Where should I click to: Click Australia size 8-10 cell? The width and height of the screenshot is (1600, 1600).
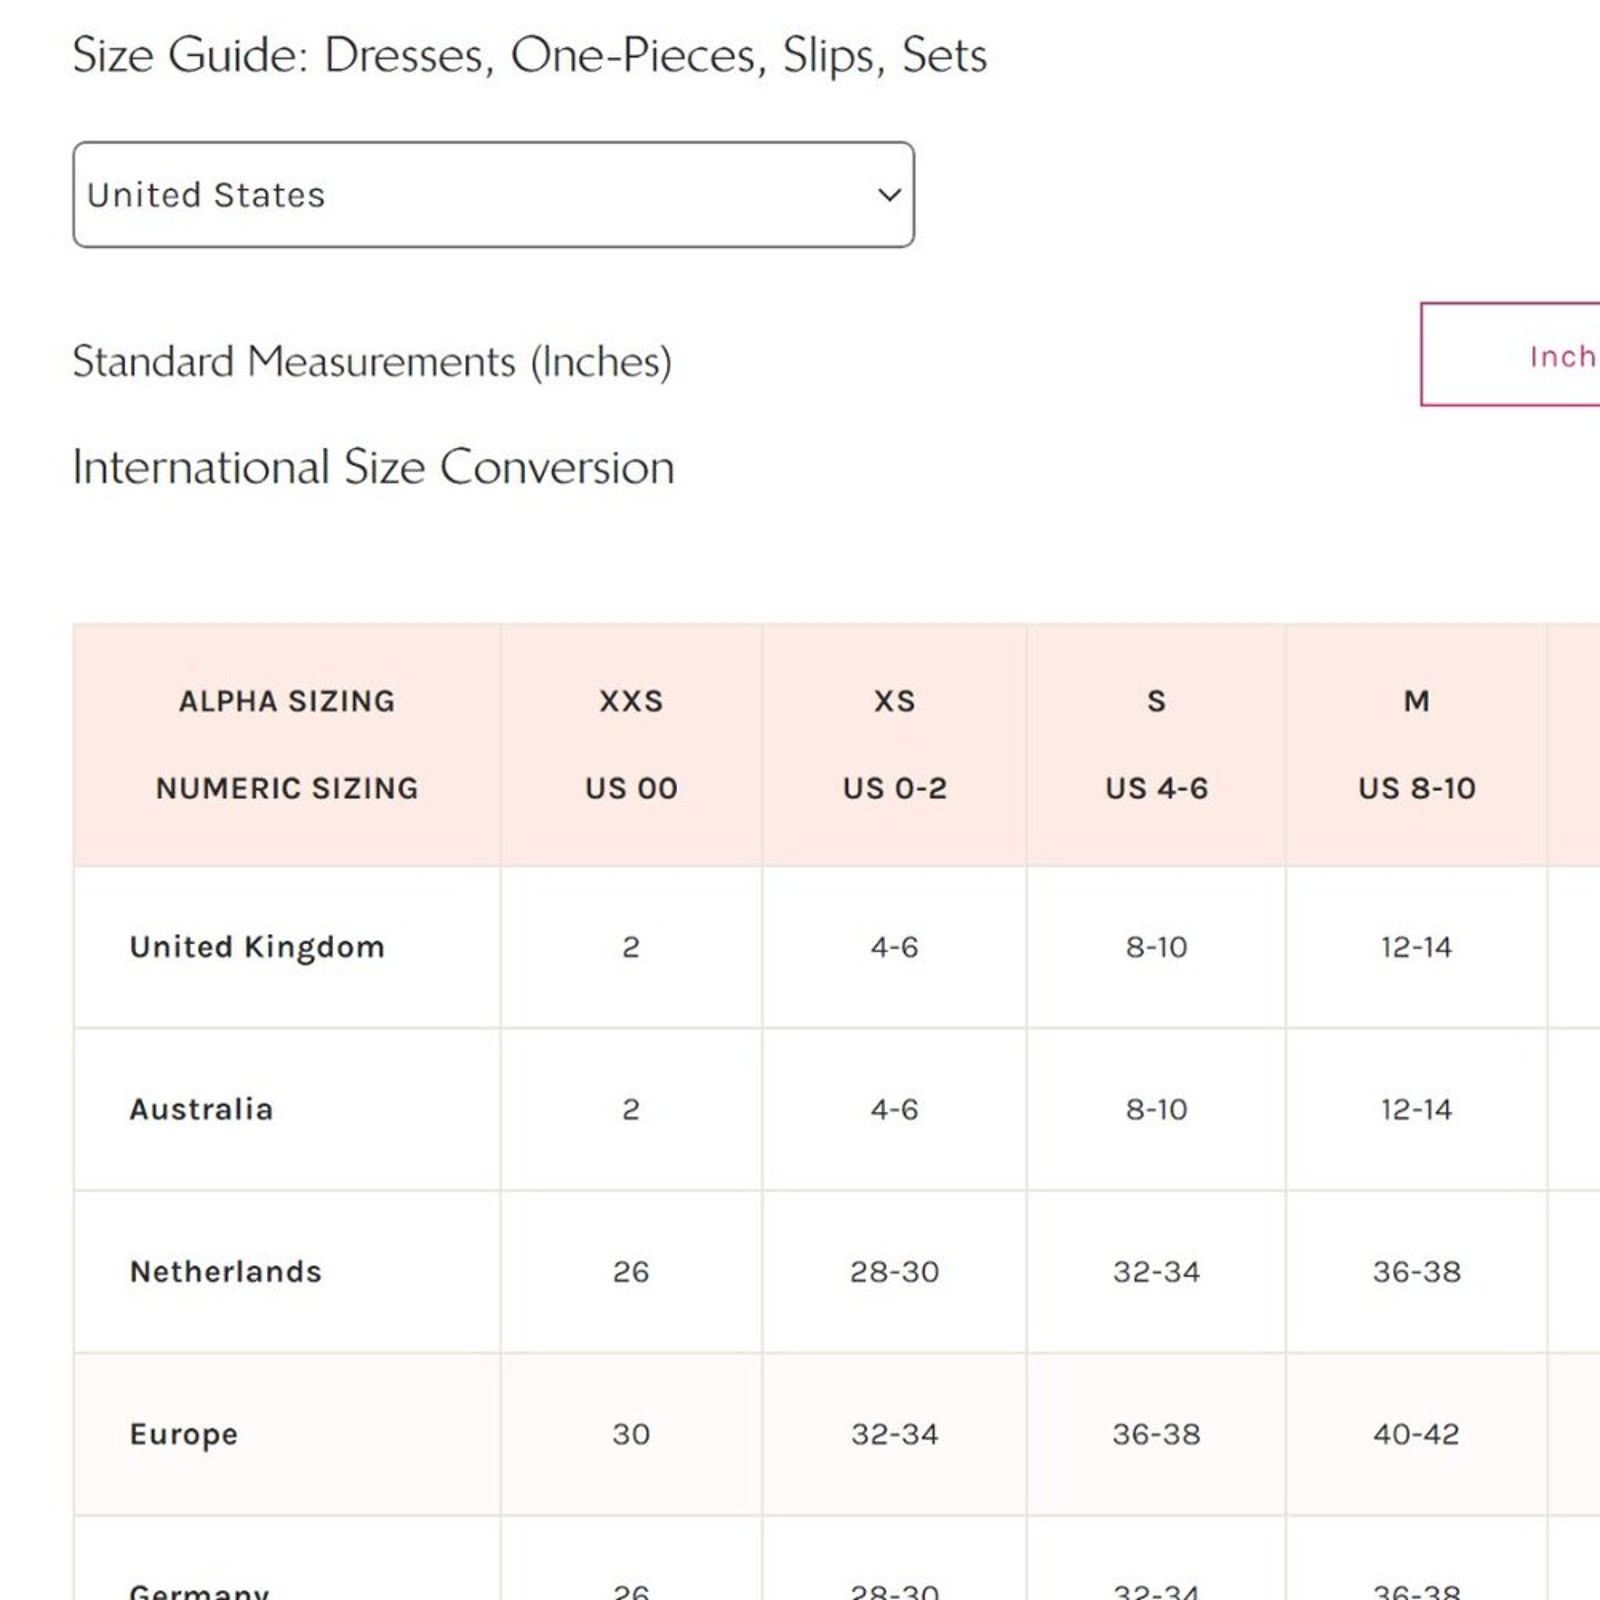coord(1156,1109)
